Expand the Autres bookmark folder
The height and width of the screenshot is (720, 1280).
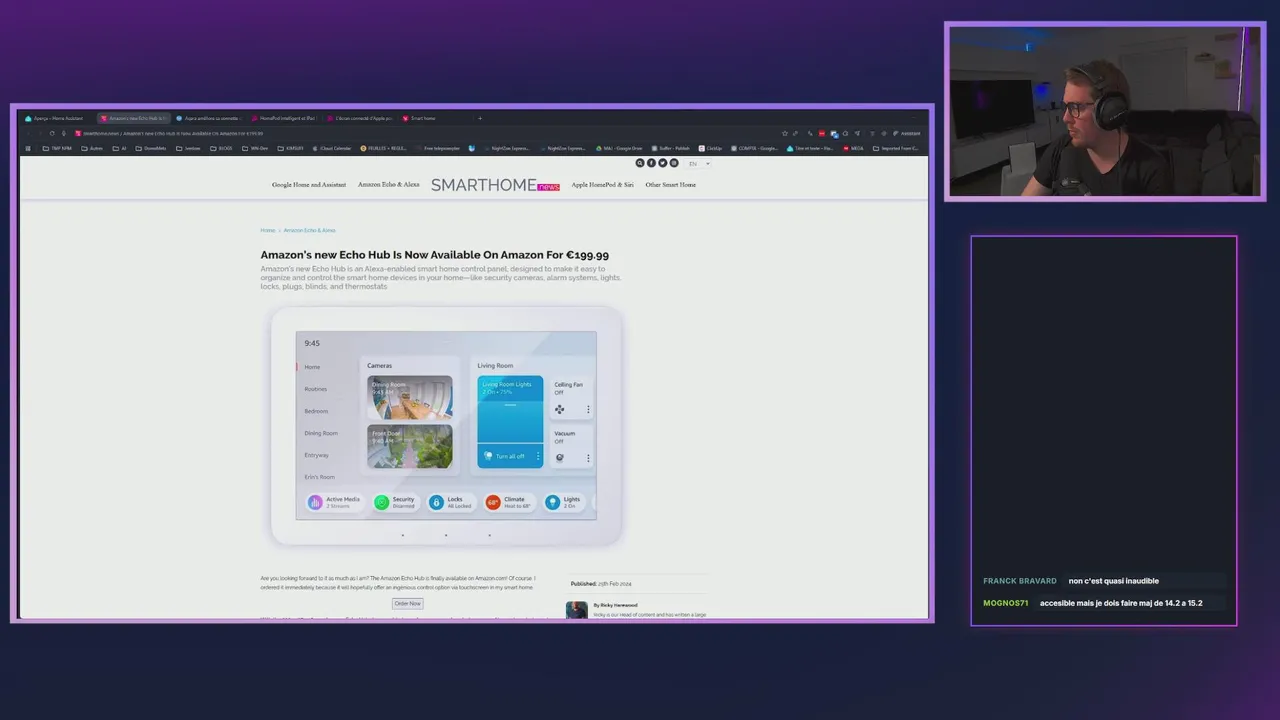point(92,148)
